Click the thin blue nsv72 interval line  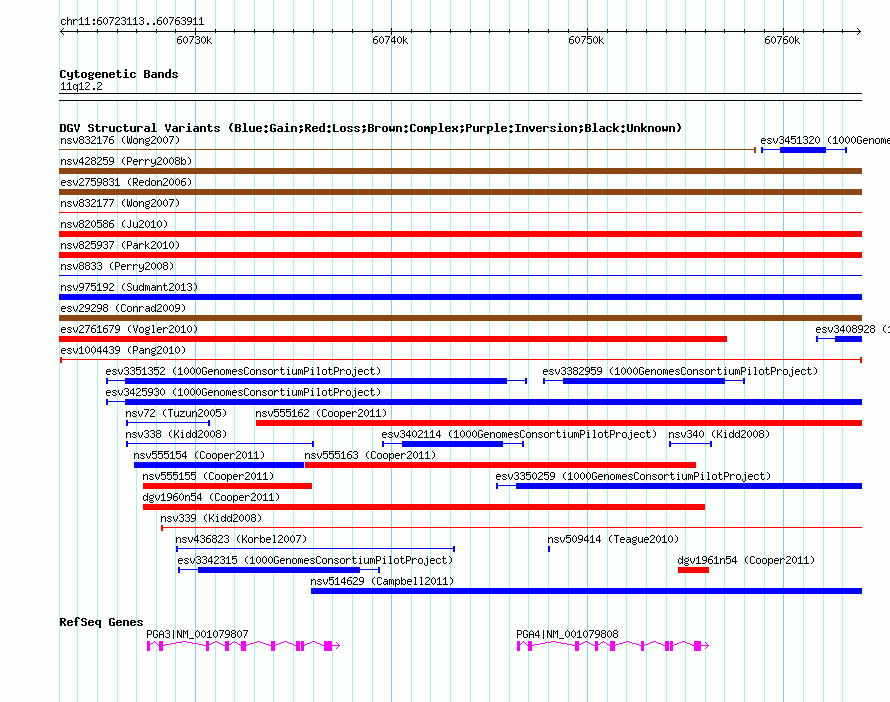pyautogui.click(x=168, y=423)
